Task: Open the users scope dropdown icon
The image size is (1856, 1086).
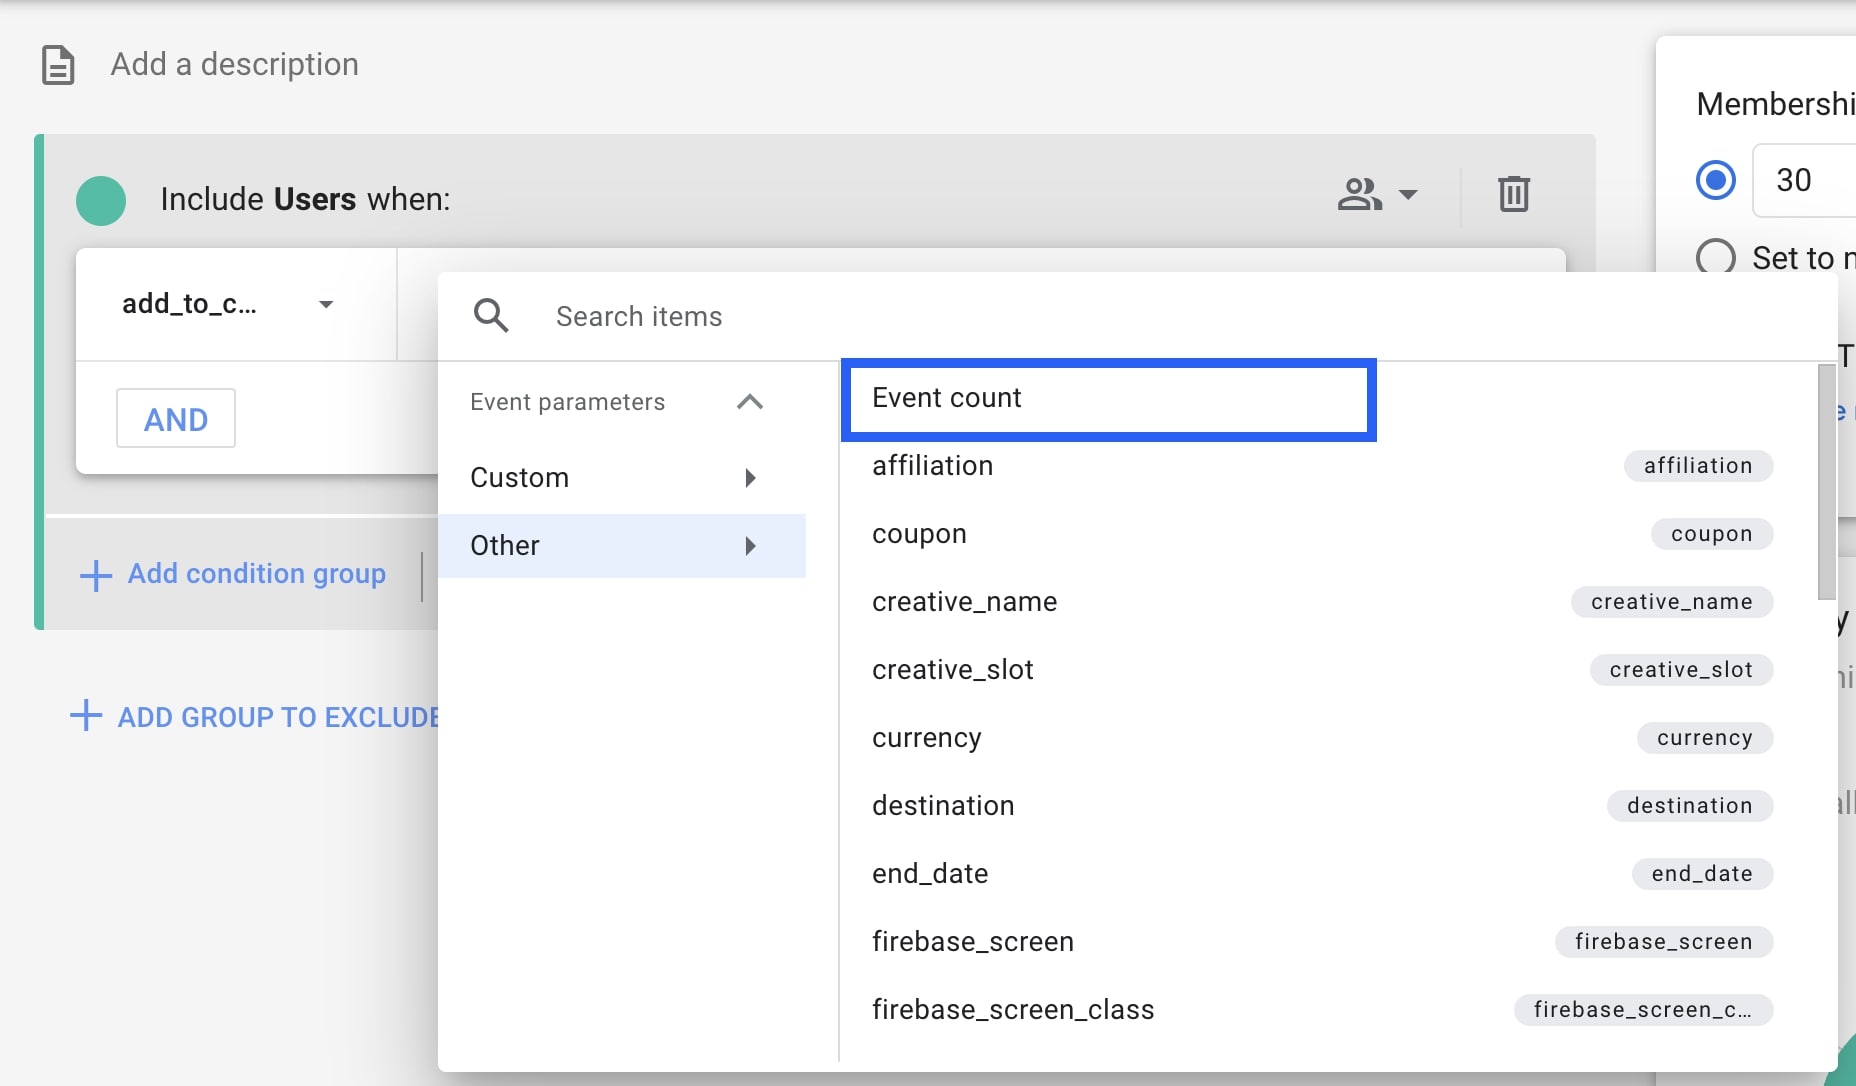Action: [x=1377, y=194]
